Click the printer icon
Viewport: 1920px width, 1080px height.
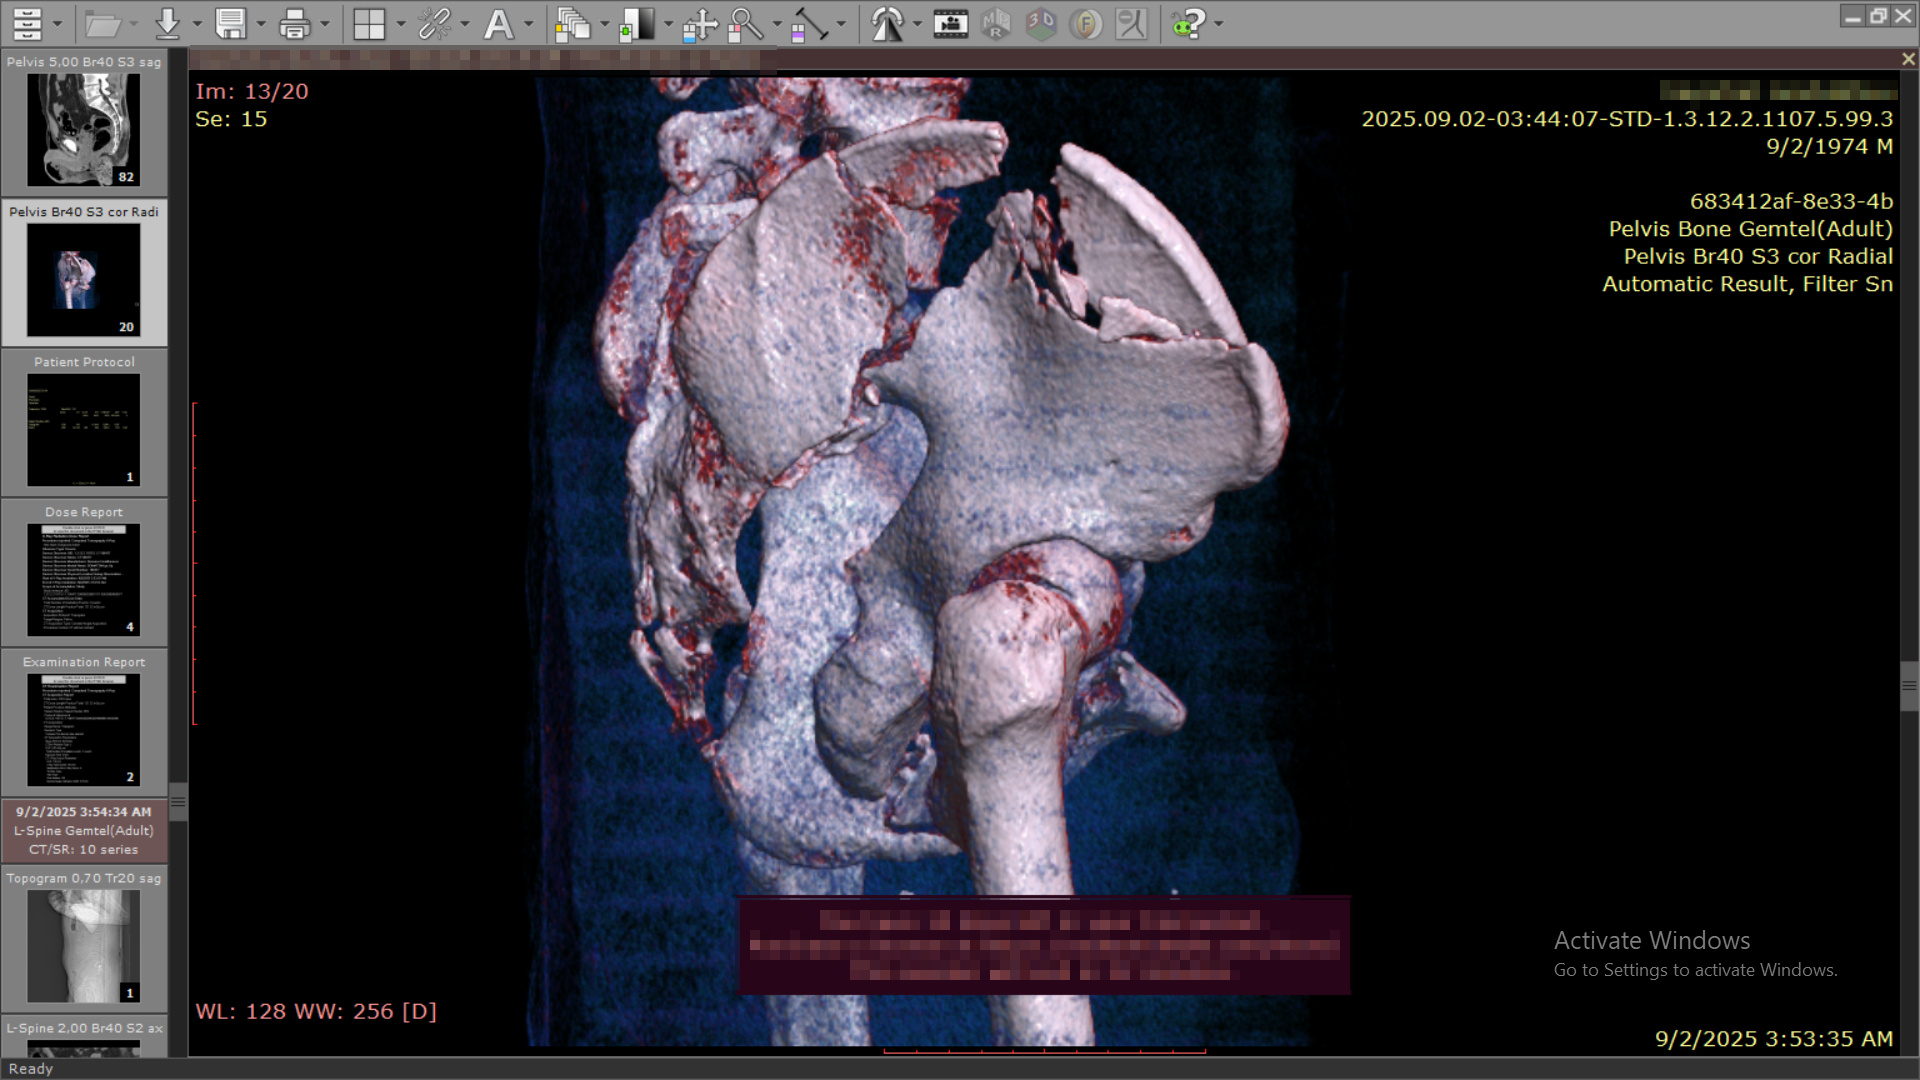pos(294,23)
